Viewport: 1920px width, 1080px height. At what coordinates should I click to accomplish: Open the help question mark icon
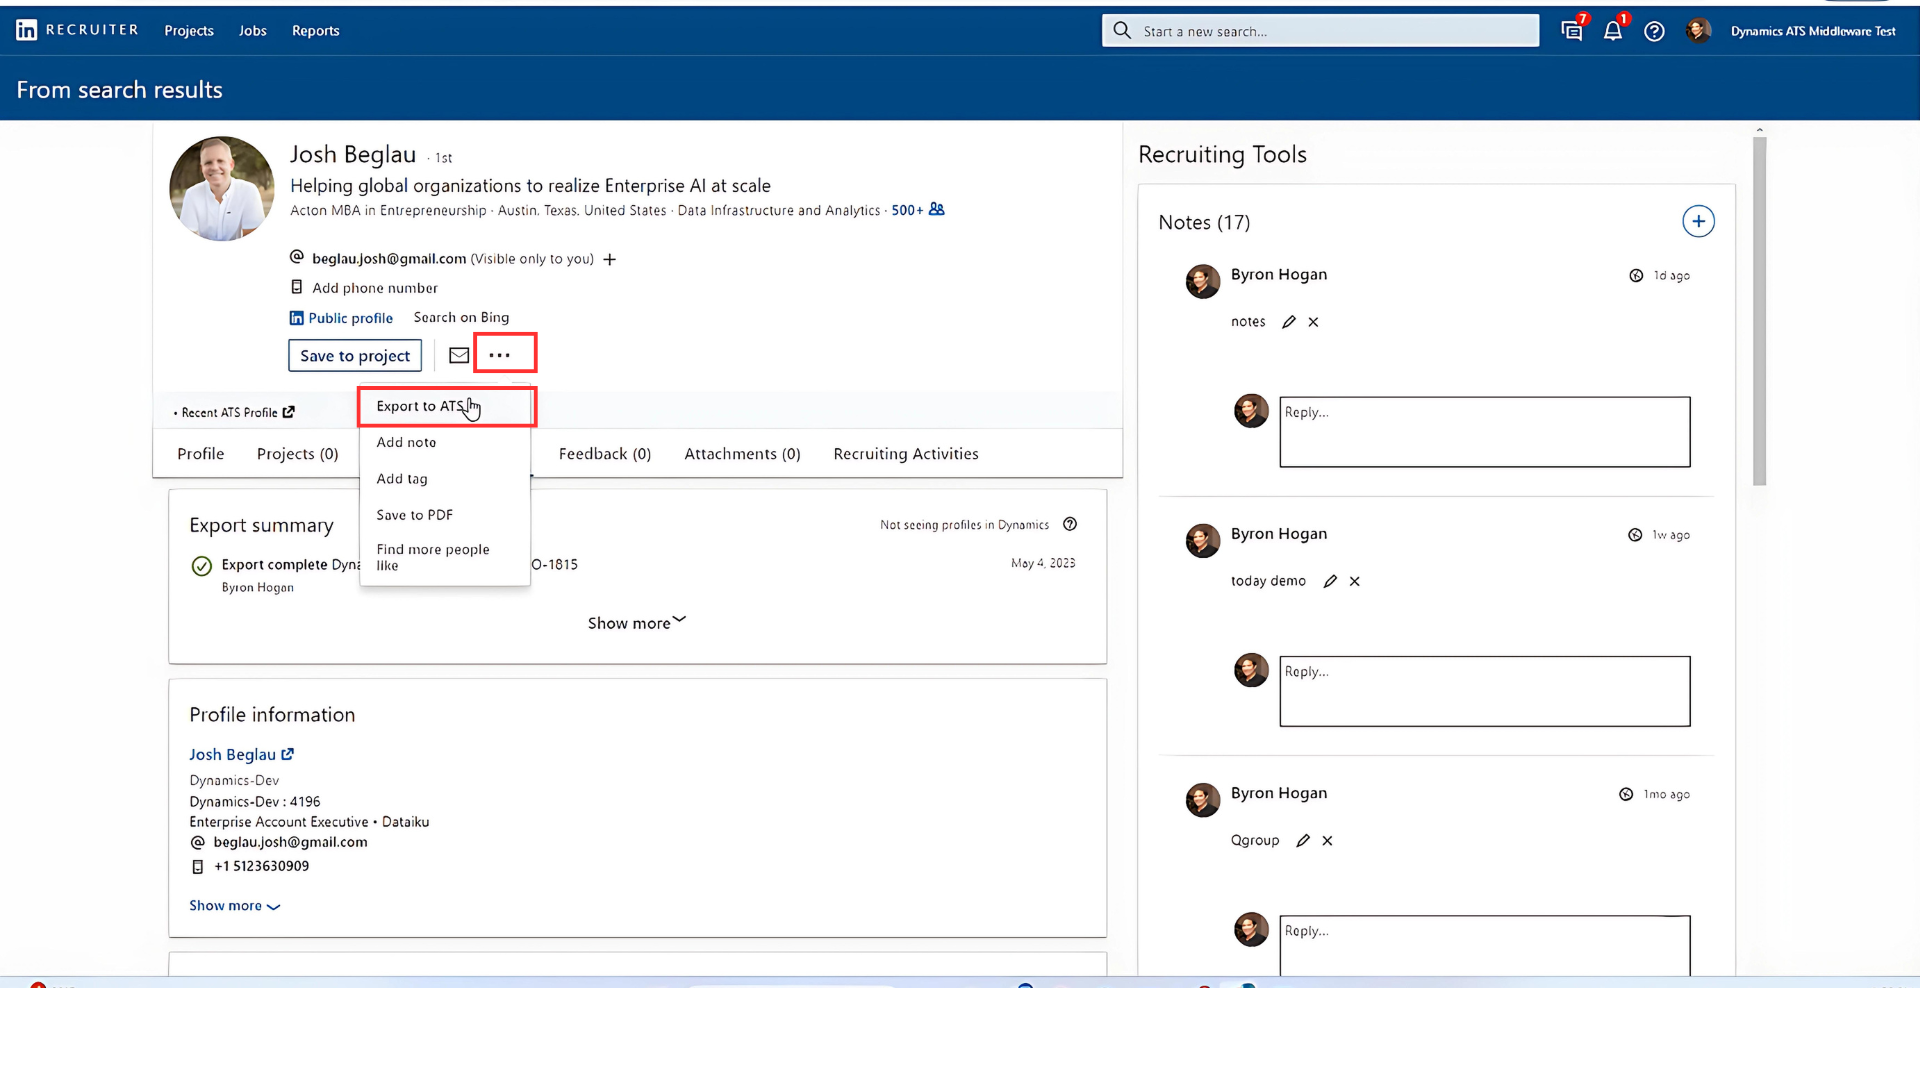pyautogui.click(x=1654, y=31)
